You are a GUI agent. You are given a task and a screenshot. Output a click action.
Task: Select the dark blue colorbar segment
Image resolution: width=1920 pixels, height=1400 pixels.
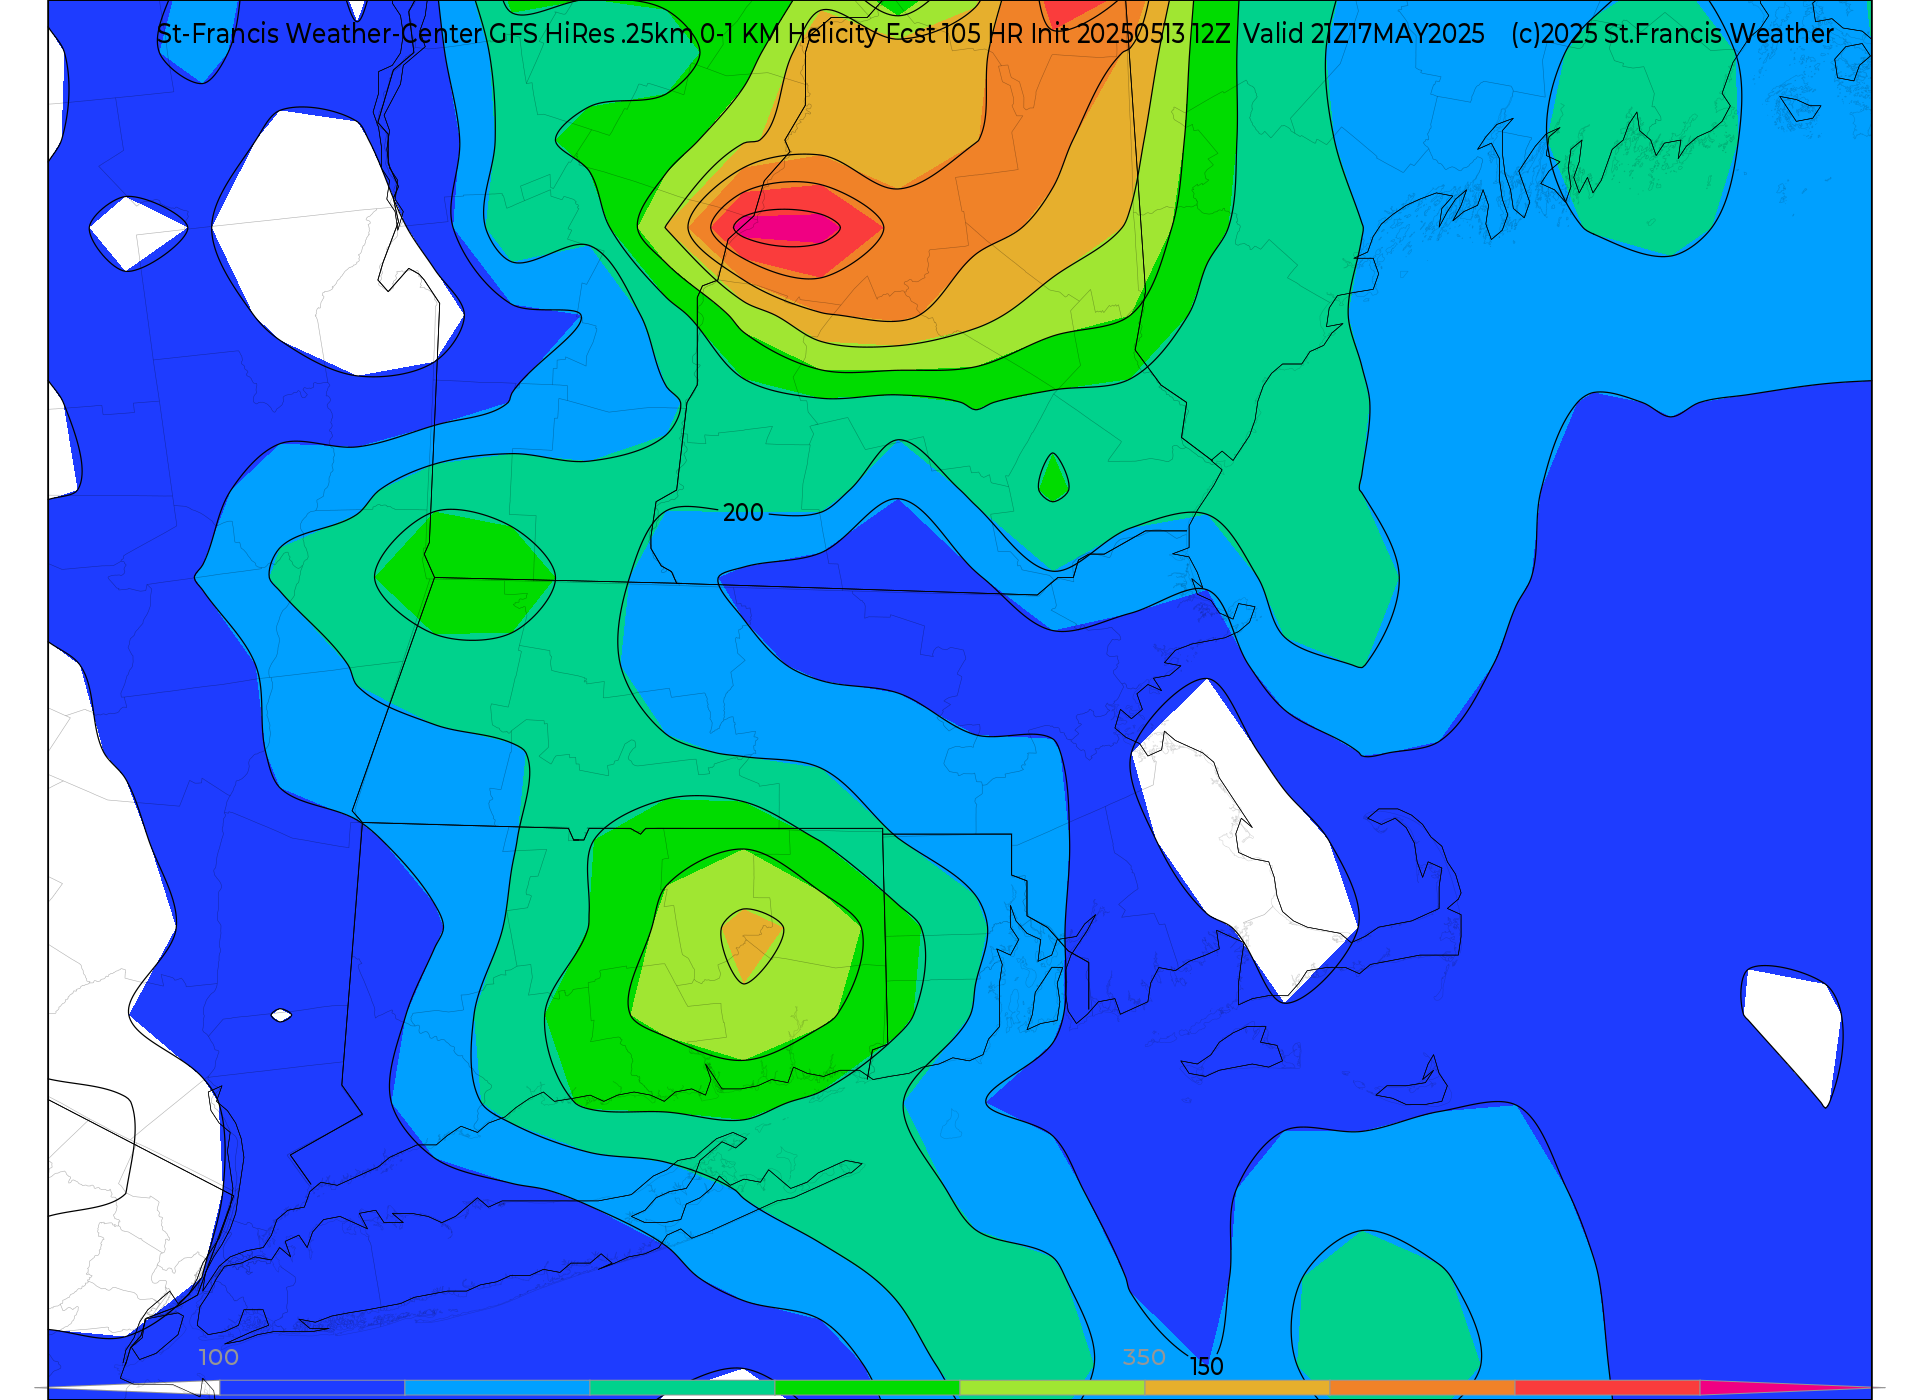(x=312, y=1387)
